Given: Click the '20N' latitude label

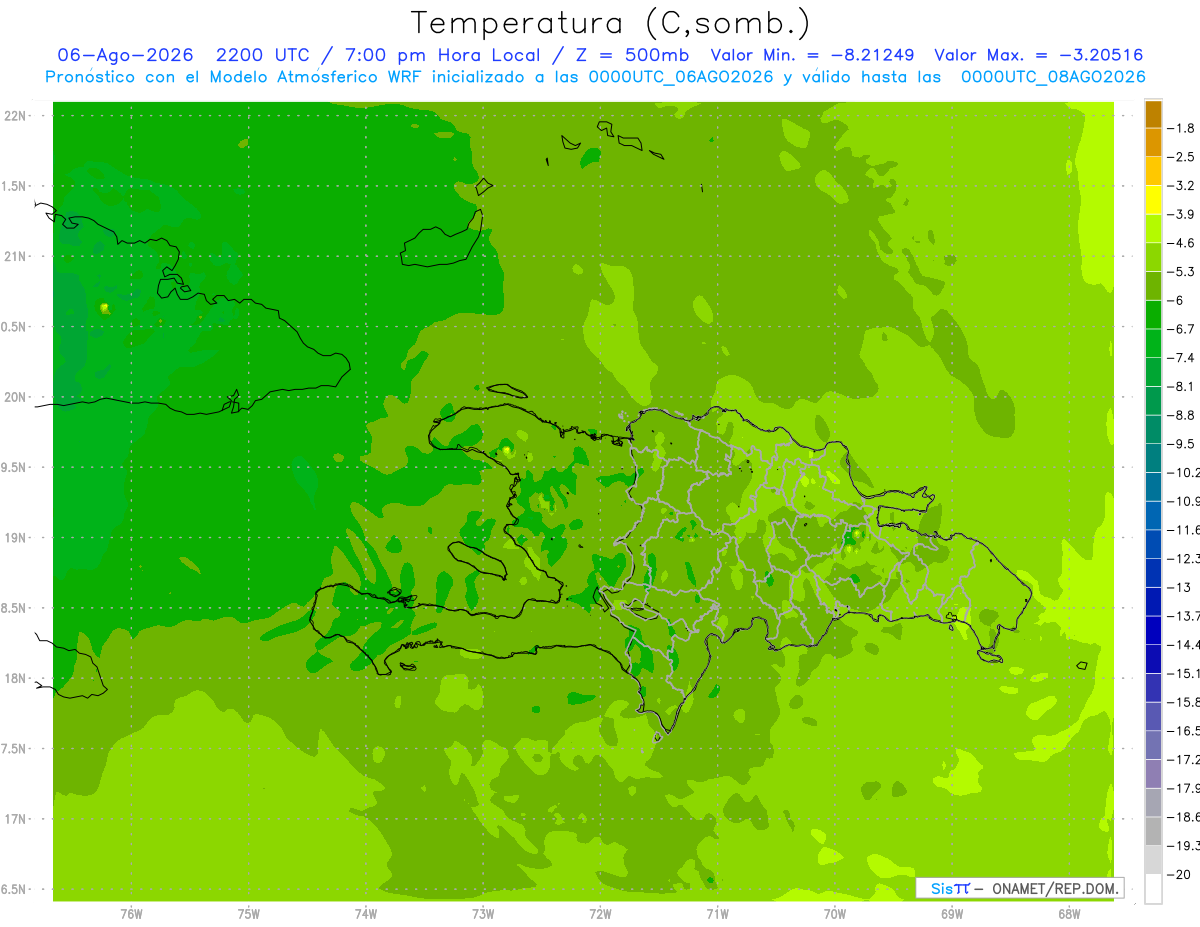Looking at the screenshot, I should (16, 397).
